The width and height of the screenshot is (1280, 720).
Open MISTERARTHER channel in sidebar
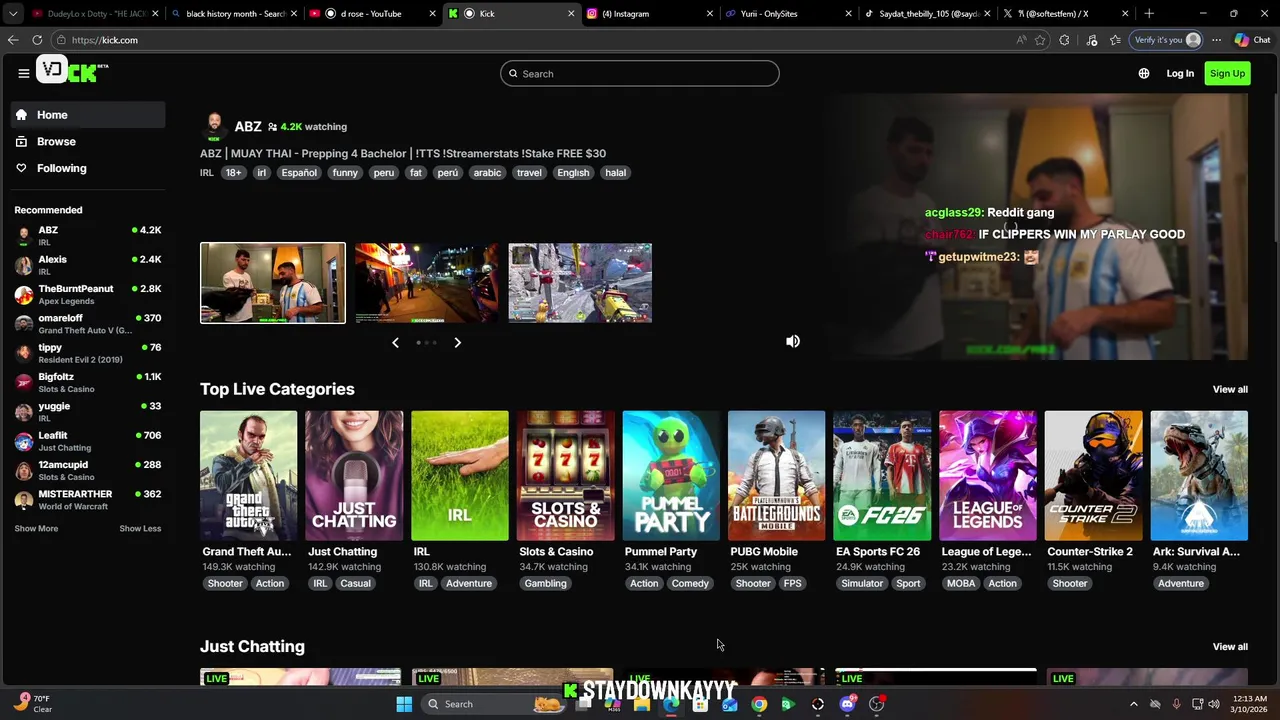coord(88,500)
